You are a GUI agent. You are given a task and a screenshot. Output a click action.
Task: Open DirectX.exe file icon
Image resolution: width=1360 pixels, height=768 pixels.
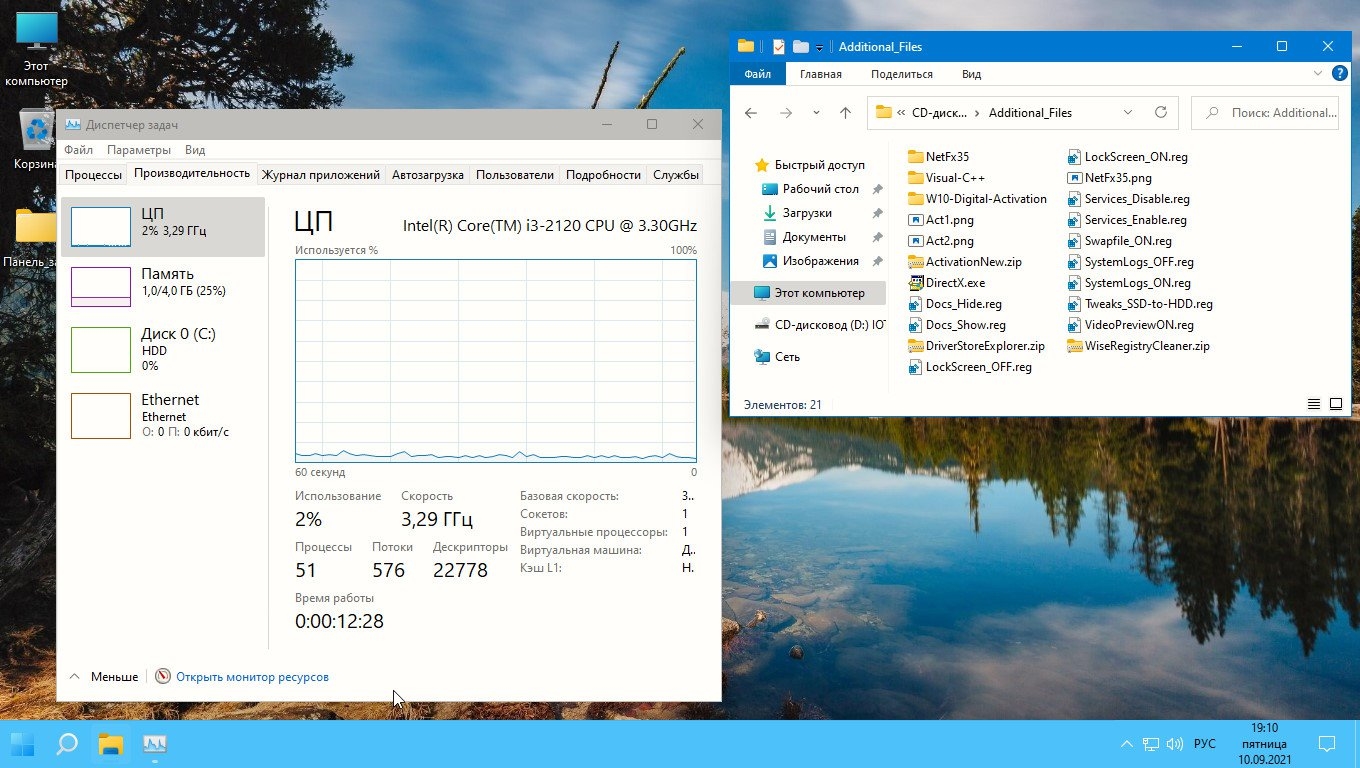tap(916, 283)
